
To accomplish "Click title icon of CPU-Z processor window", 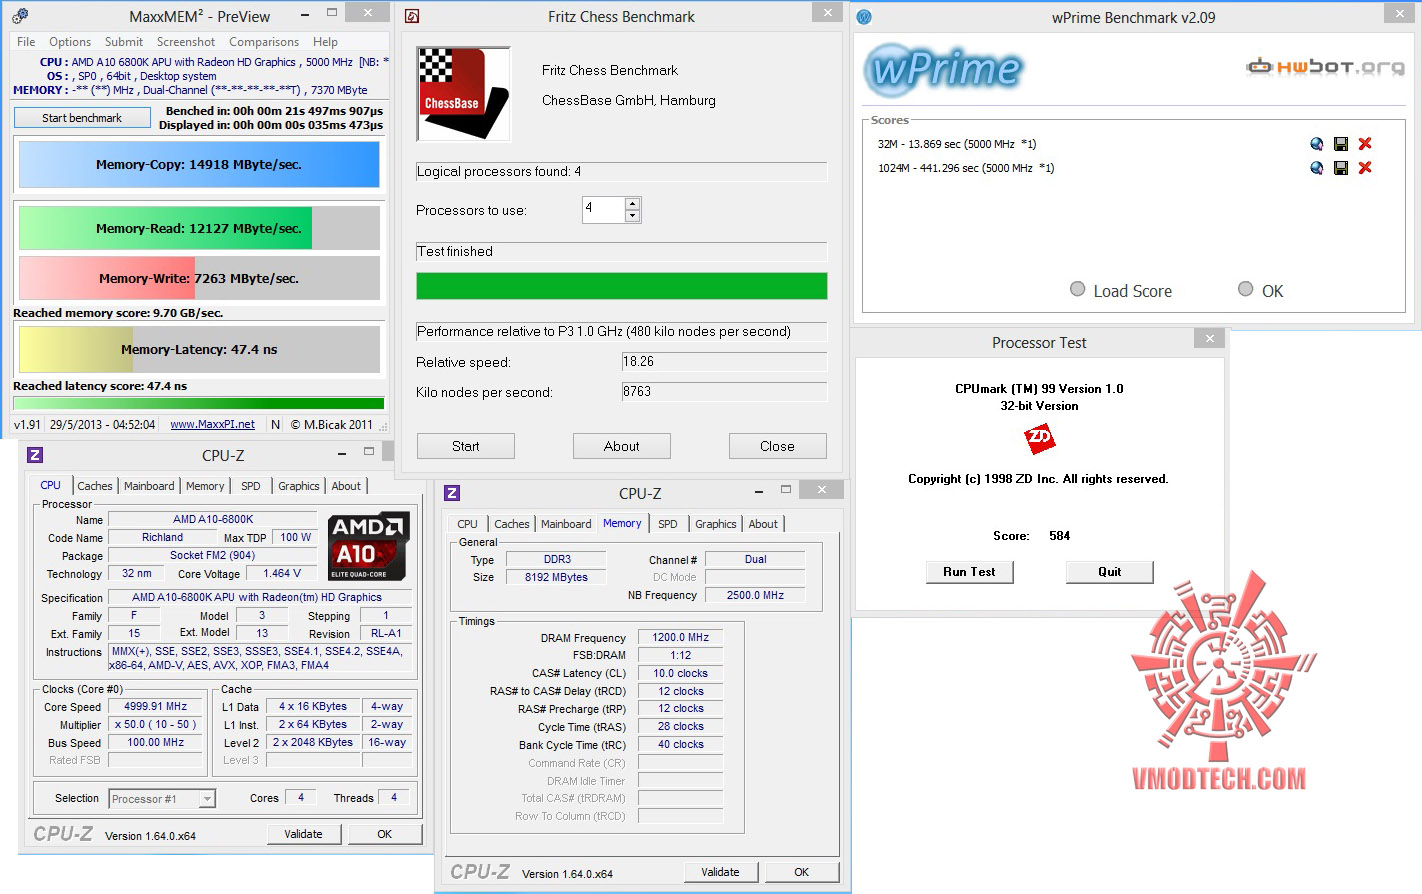I will coord(35,455).
